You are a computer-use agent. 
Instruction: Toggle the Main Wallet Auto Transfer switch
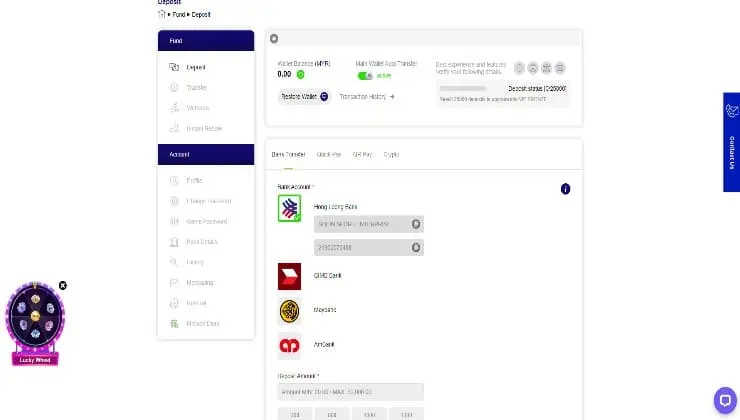(365, 76)
